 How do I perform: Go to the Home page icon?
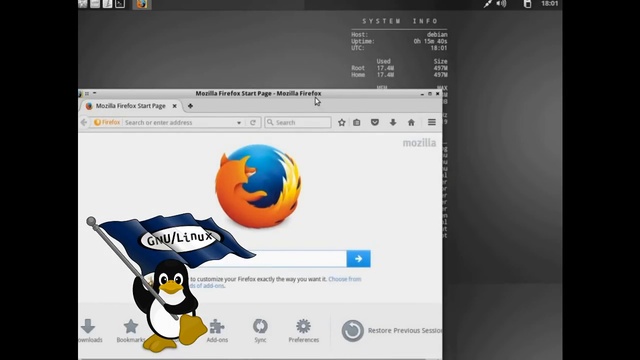click(411, 122)
